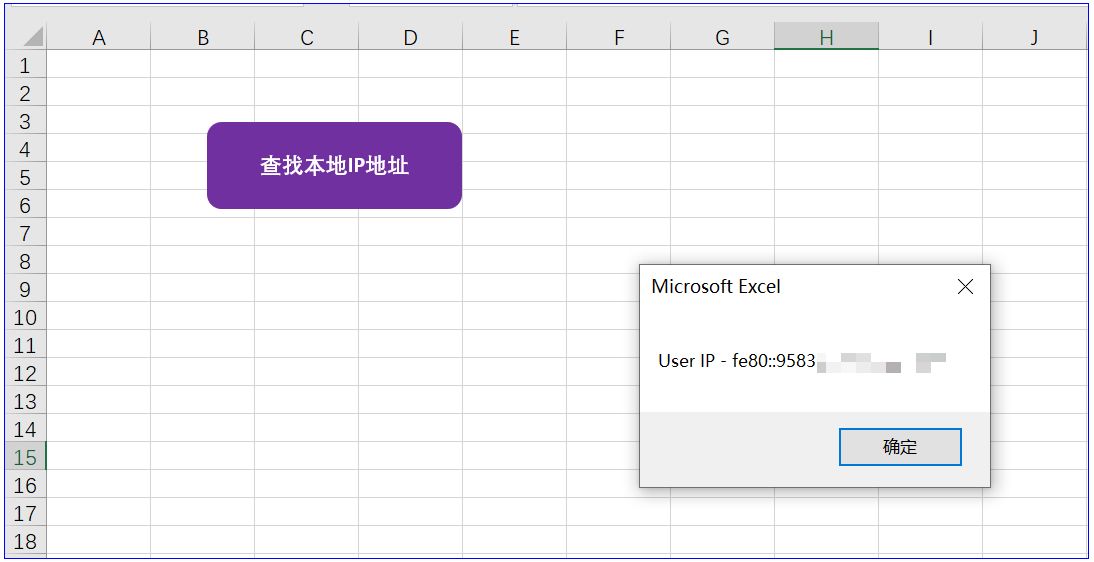Click cell F4
This screenshot has height=562, width=1094.
click(x=618, y=148)
